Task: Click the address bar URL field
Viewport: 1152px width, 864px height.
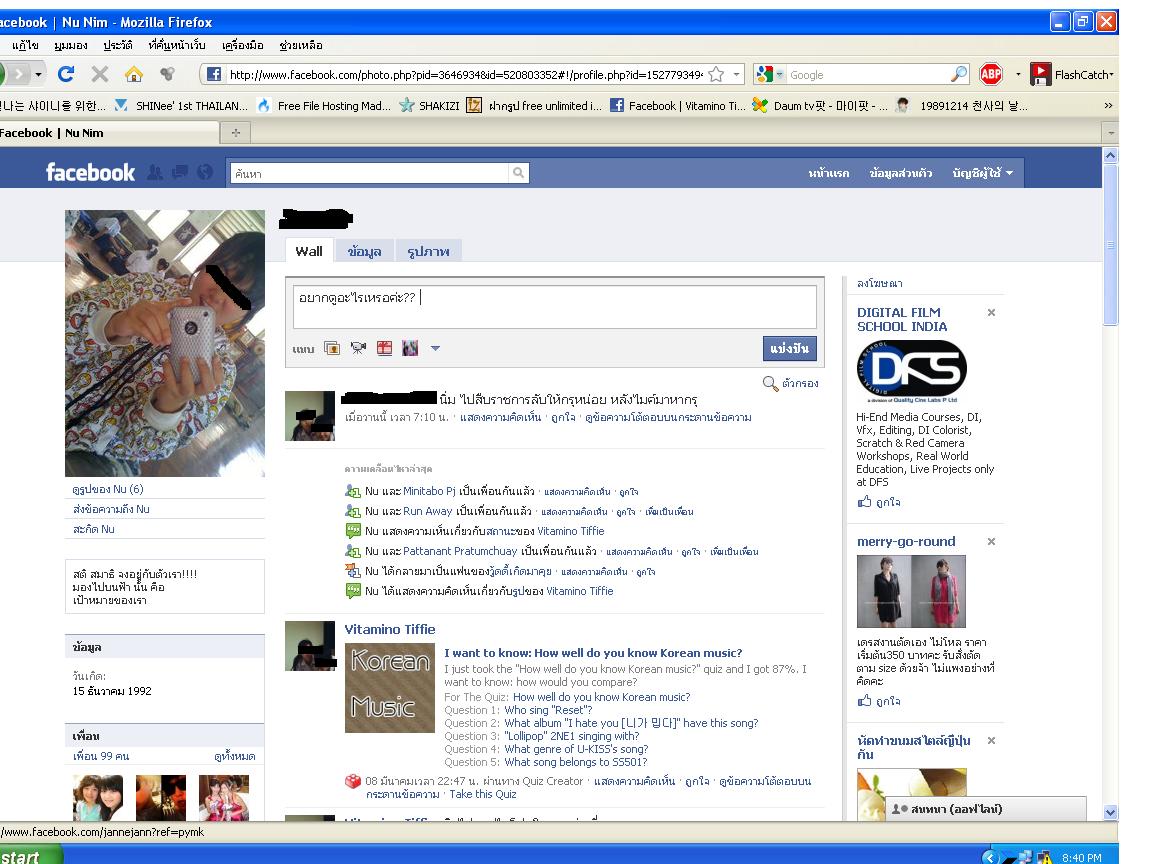Action: click(x=466, y=74)
